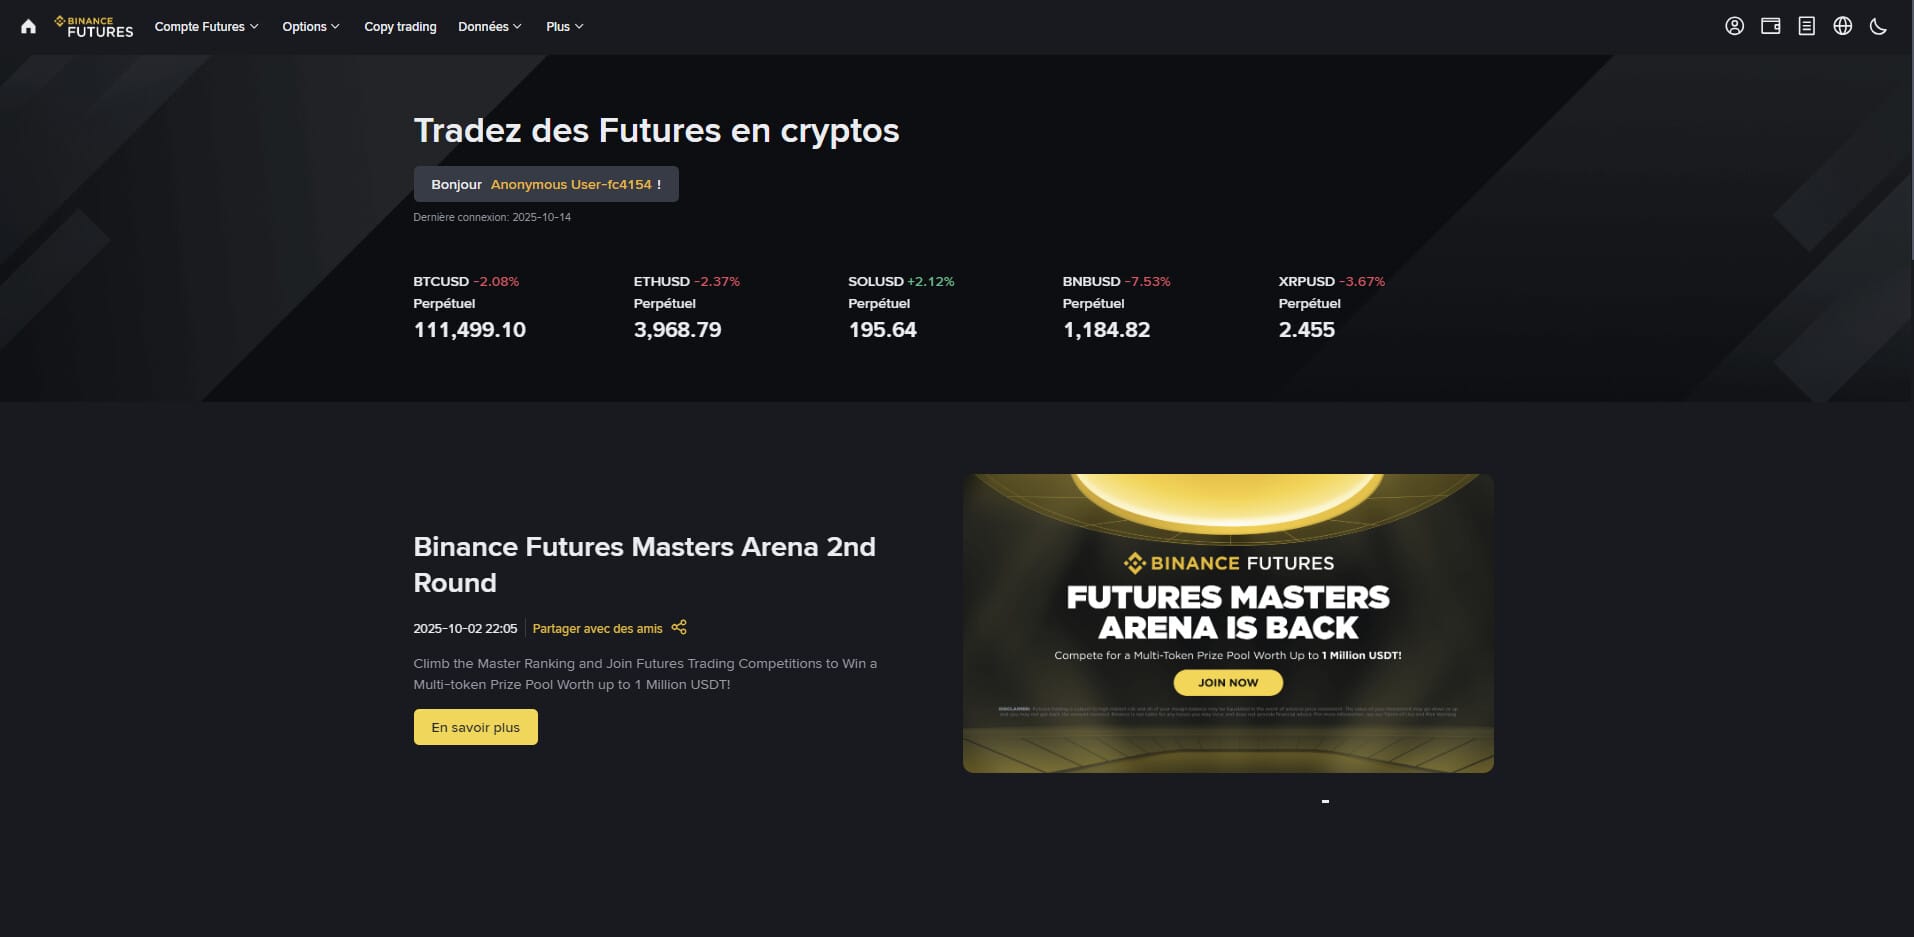This screenshot has width=1914, height=937.
Task: Expand the Données dropdown
Action: 489,27
